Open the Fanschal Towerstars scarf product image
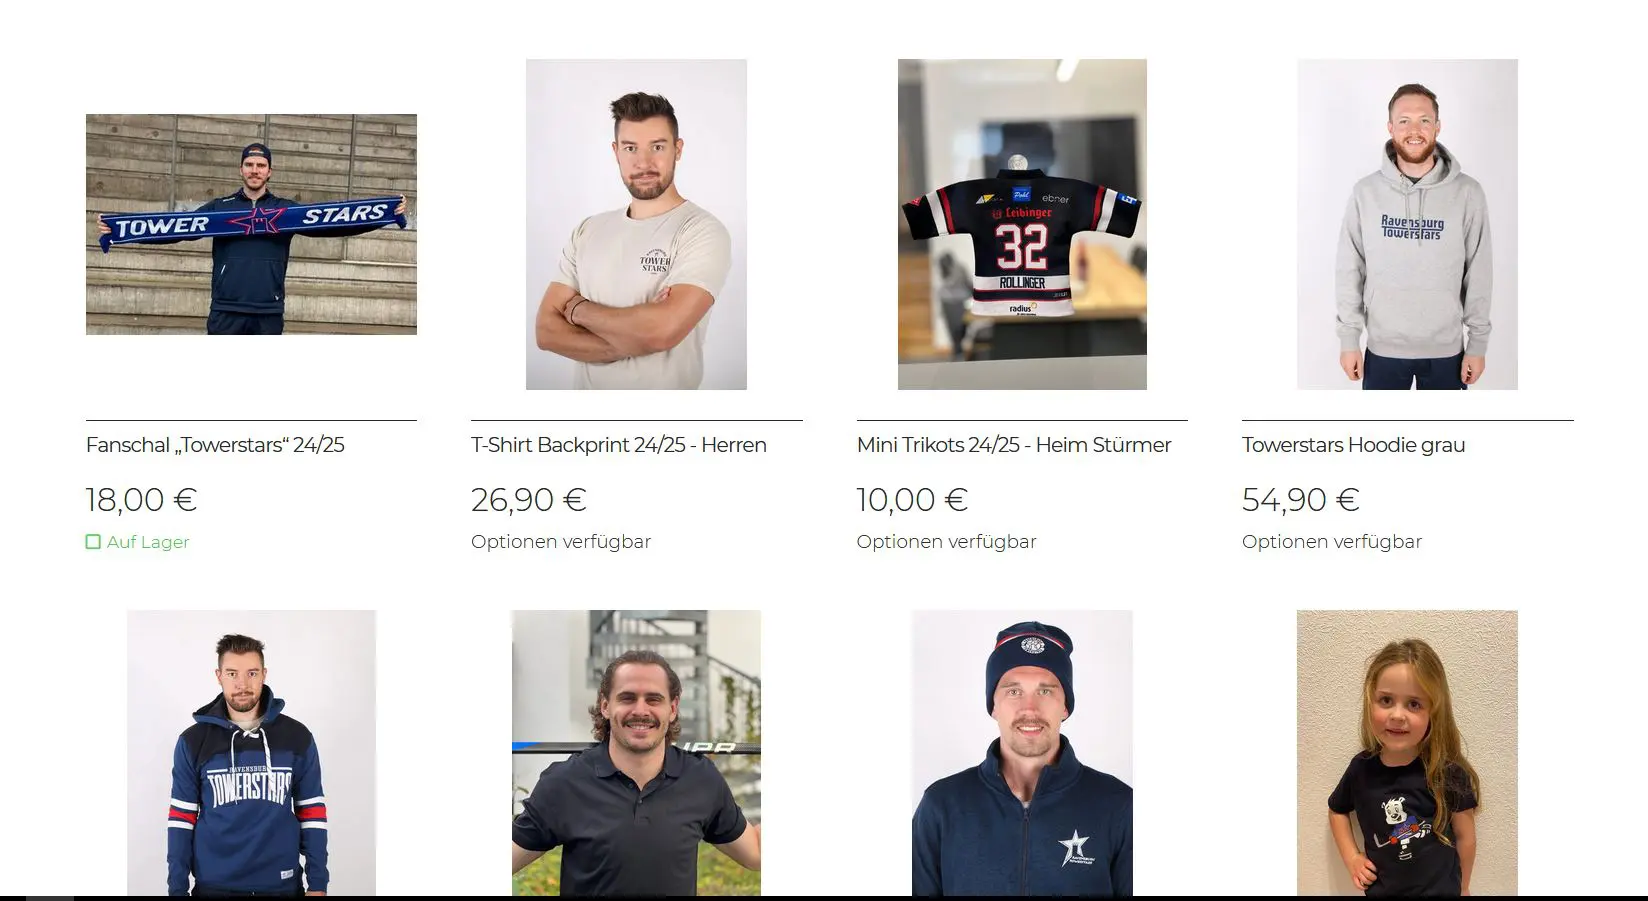Image resolution: width=1648 pixels, height=901 pixels. 251,224
